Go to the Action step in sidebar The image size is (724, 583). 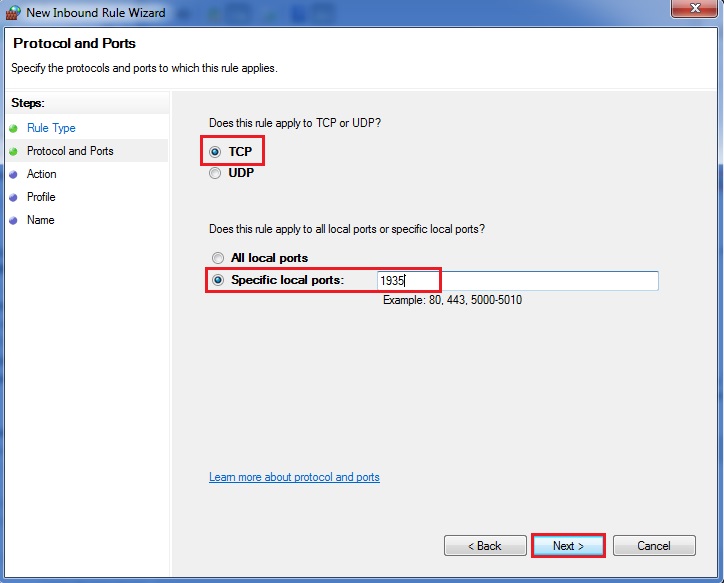[42, 174]
